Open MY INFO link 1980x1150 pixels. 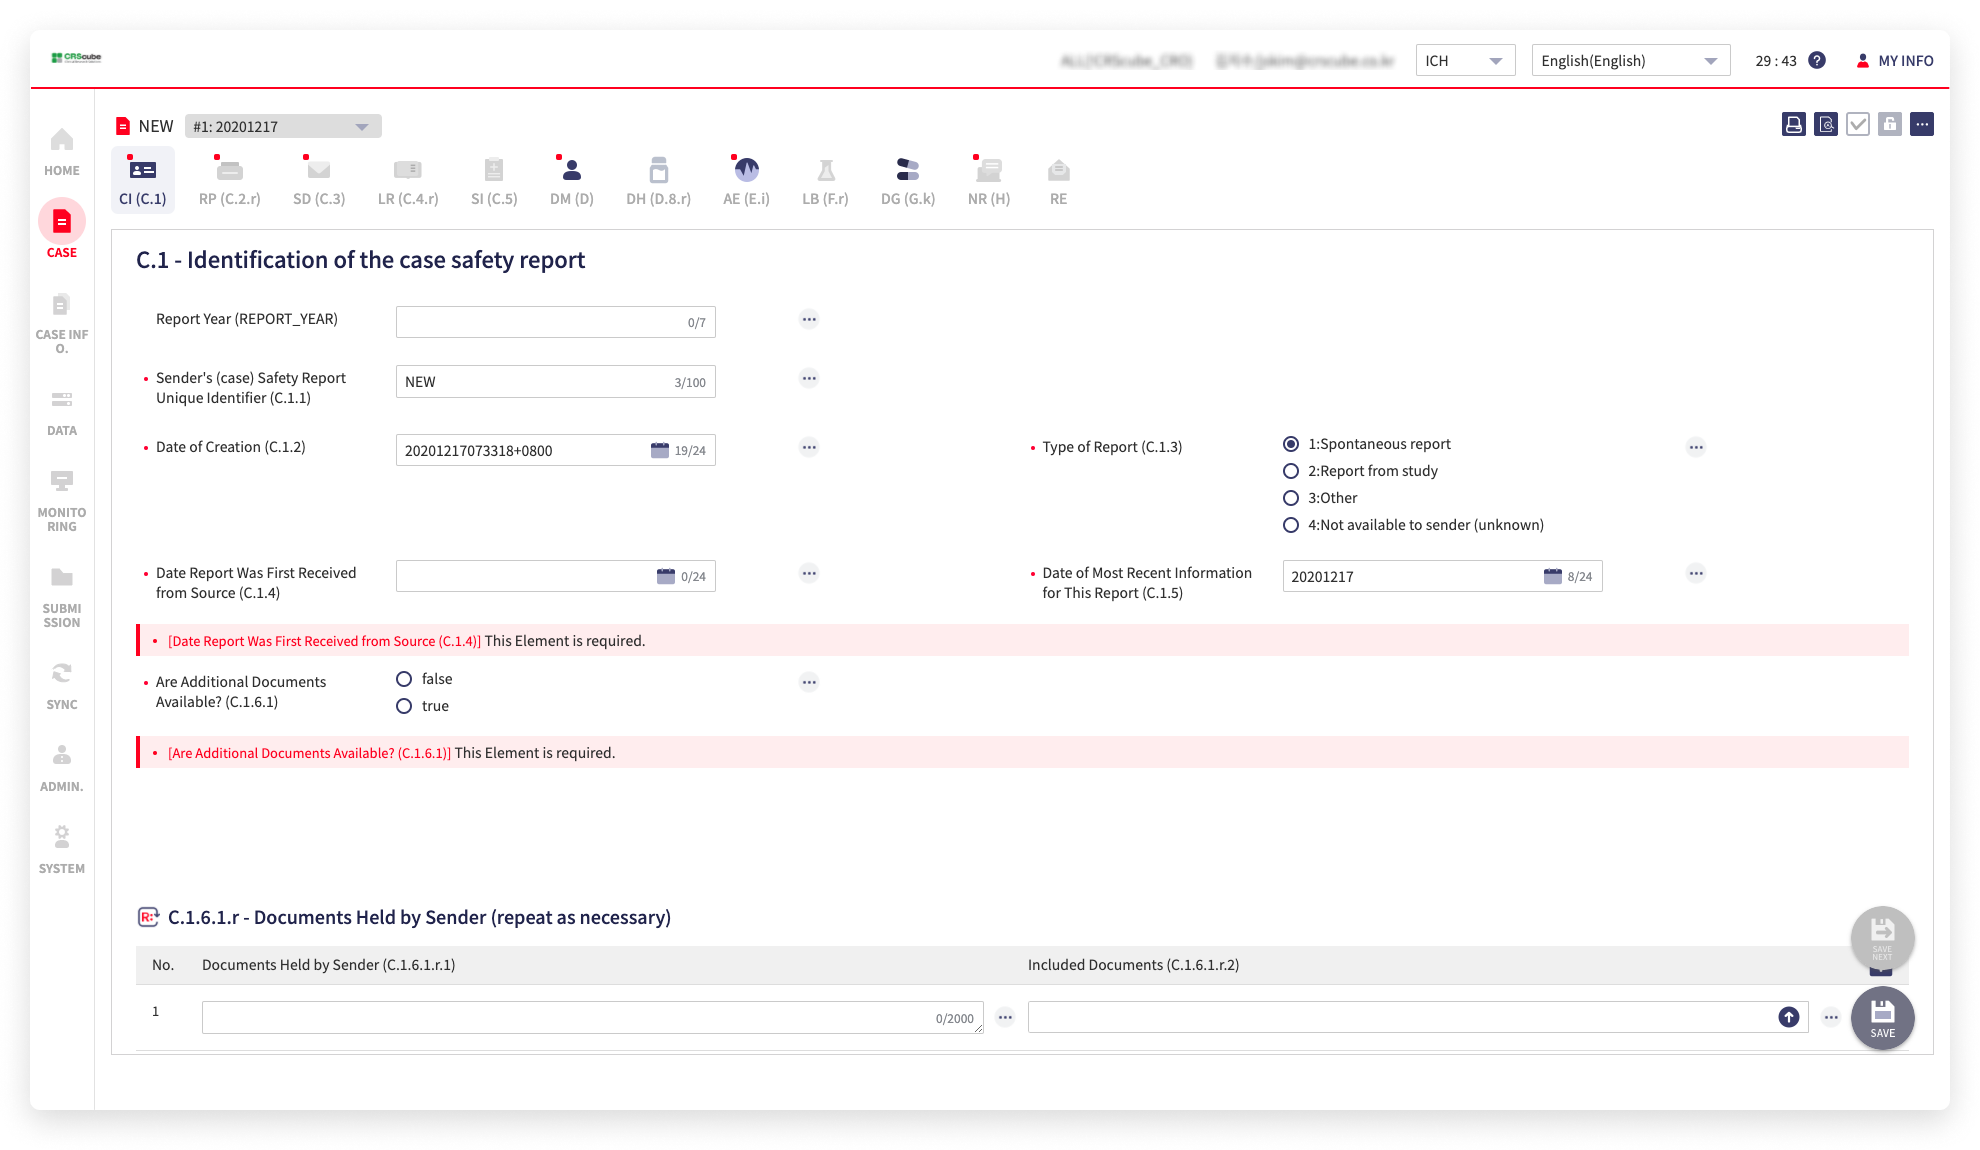(1894, 61)
